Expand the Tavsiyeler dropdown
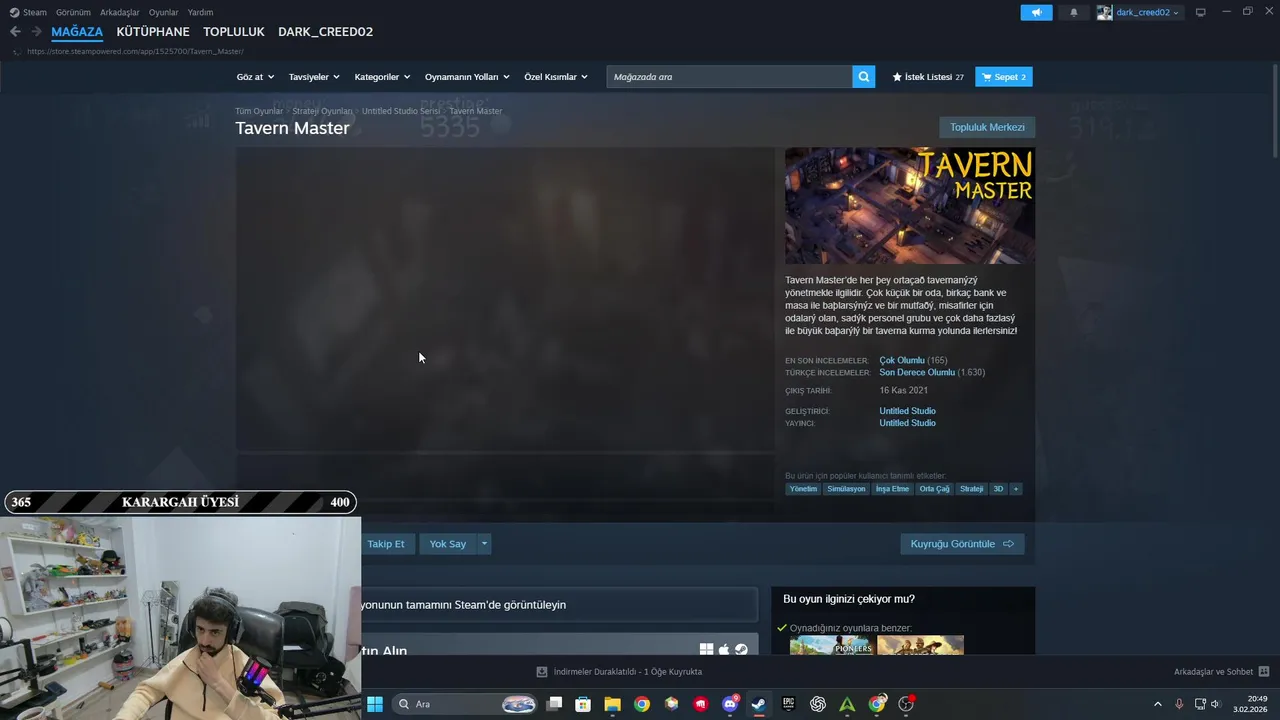This screenshot has height=720, width=1280. [314, 77]
